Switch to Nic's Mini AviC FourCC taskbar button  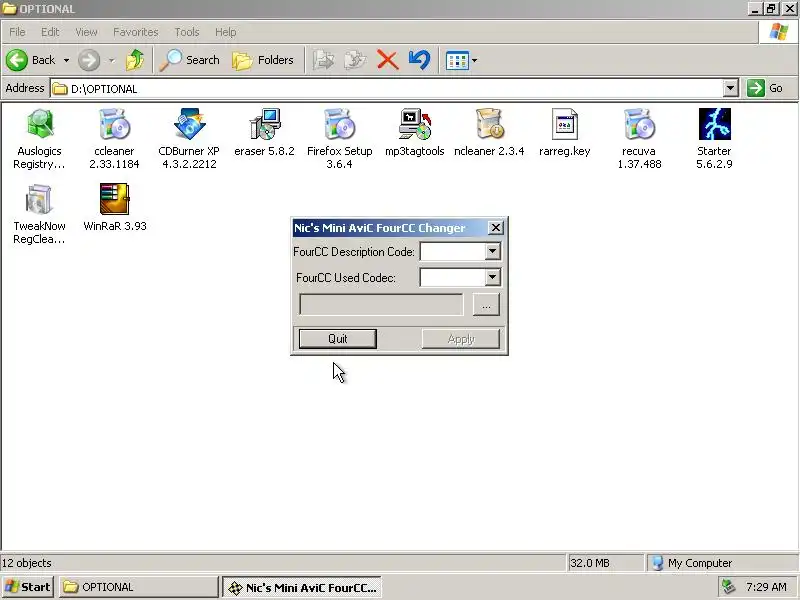point(302,588)
